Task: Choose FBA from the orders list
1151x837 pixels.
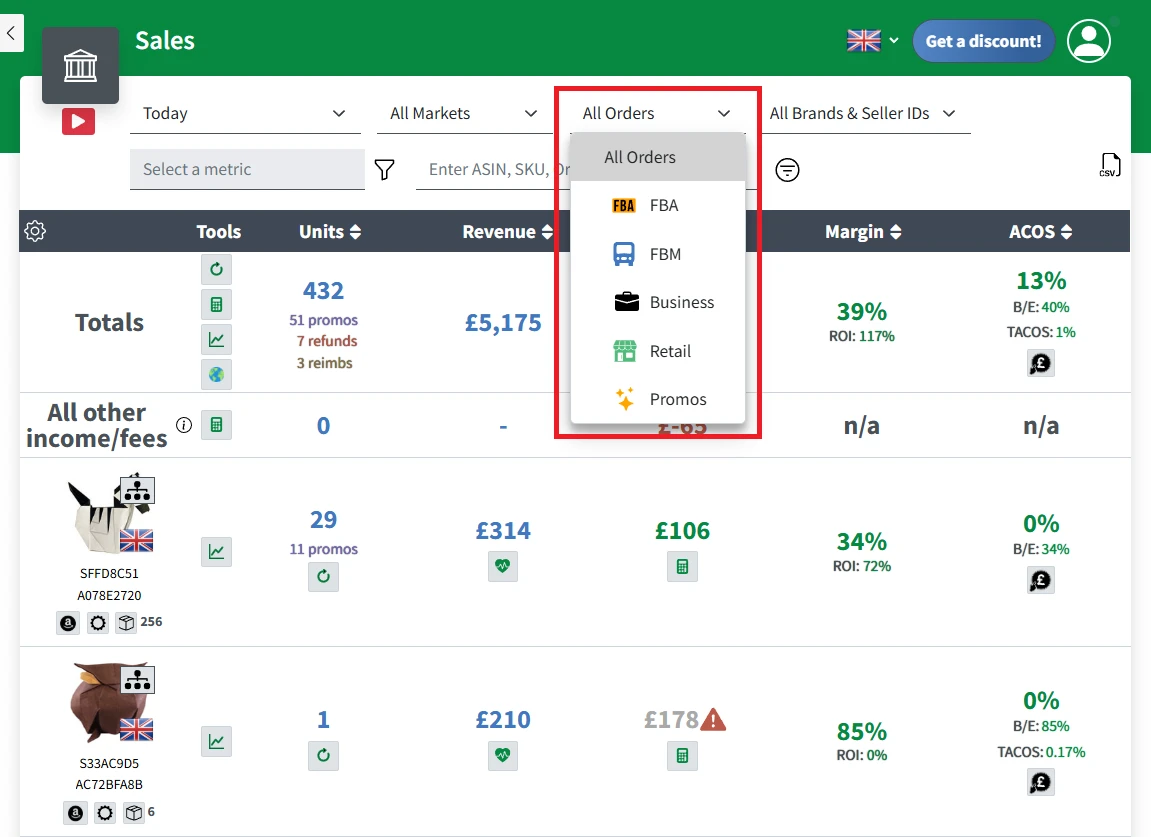Action: pos(658,206)
